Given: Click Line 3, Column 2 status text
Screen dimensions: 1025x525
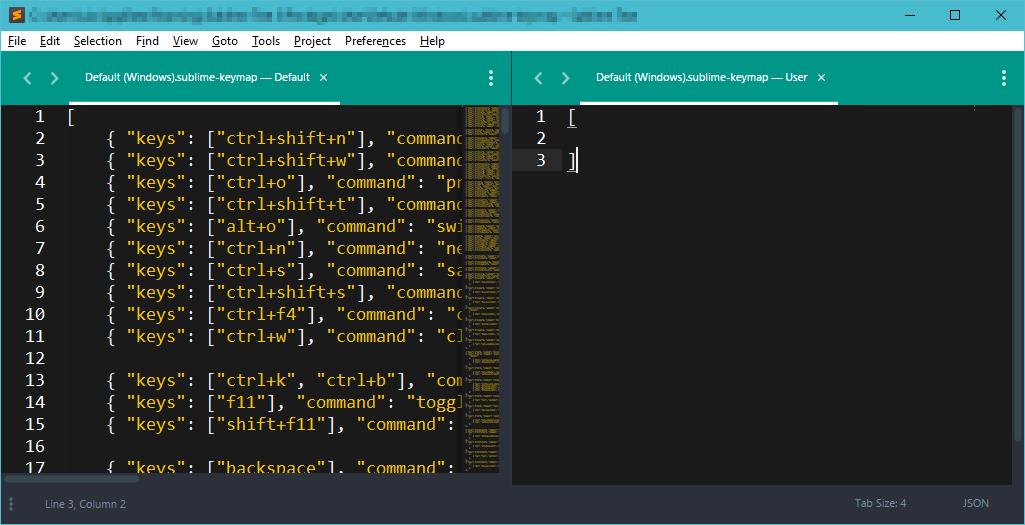Looking at the screenshot, I should [85, 503].
